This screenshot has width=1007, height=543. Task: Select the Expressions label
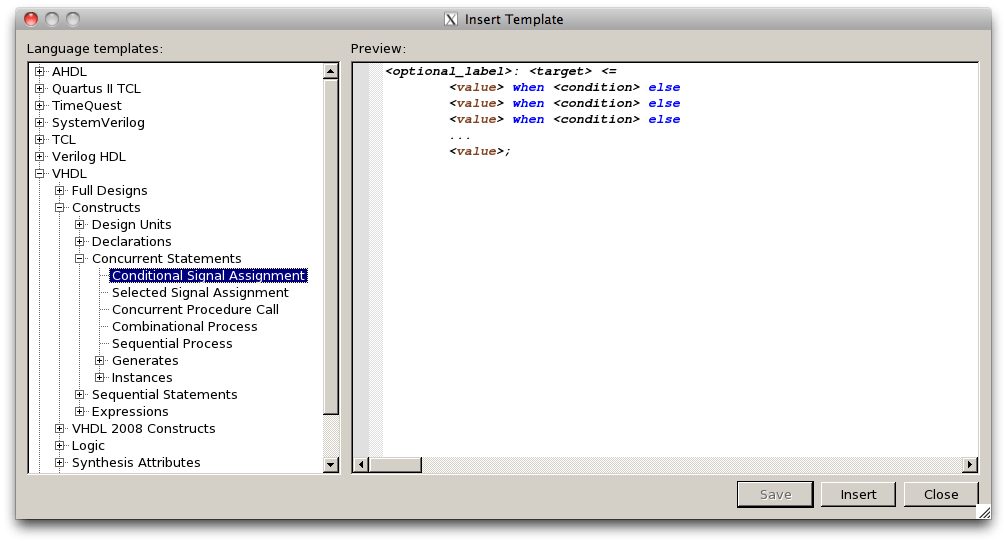pyautogui.click(x=130, y=411)
